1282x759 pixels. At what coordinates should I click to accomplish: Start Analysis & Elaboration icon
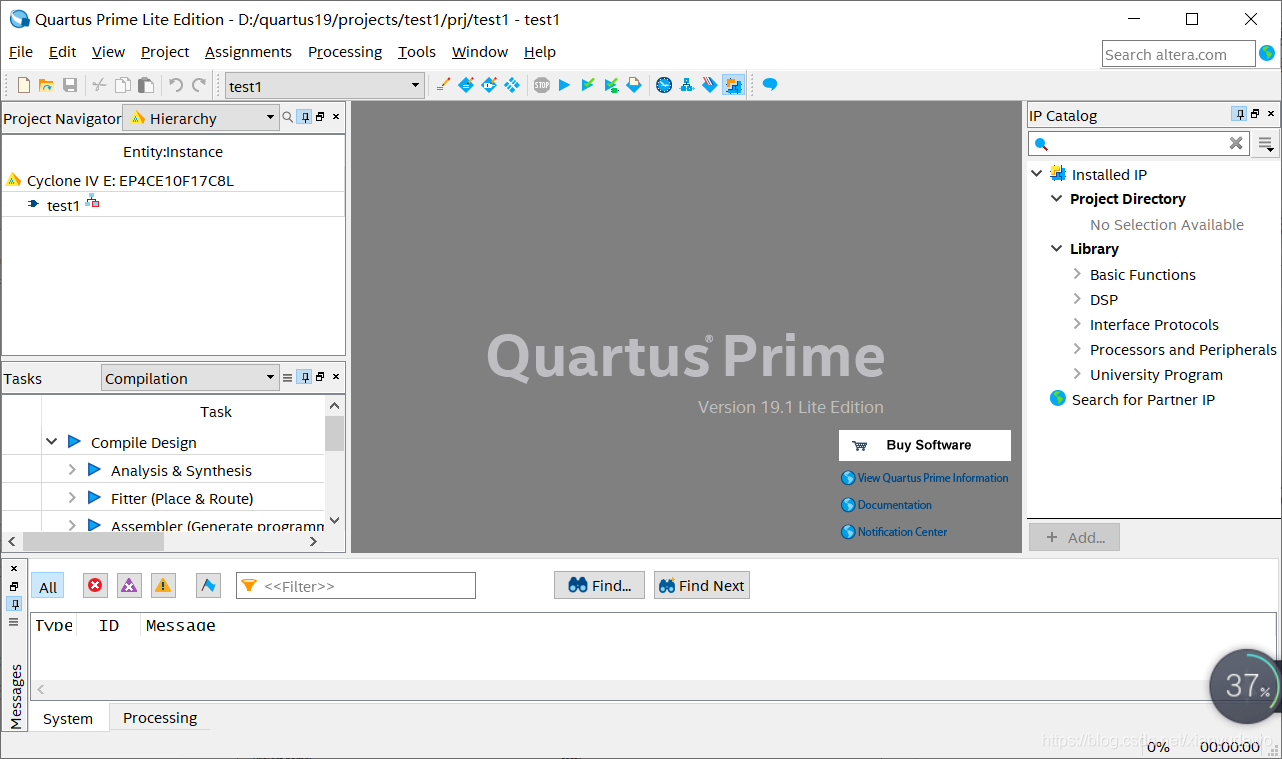[588, 85]
